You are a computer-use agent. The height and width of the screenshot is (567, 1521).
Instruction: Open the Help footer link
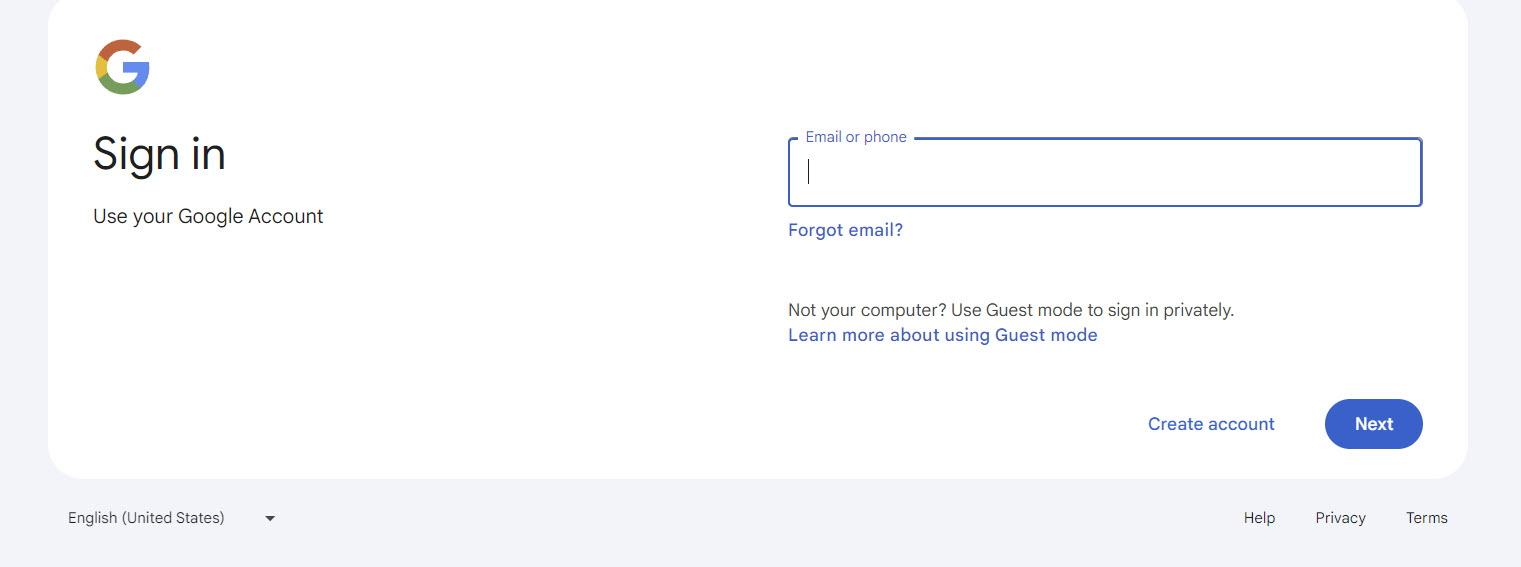click(1259, 518)
